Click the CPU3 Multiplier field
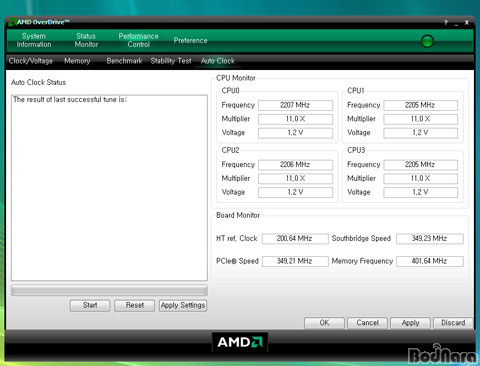Screen dimensions: 480x366 click(420, 179)
